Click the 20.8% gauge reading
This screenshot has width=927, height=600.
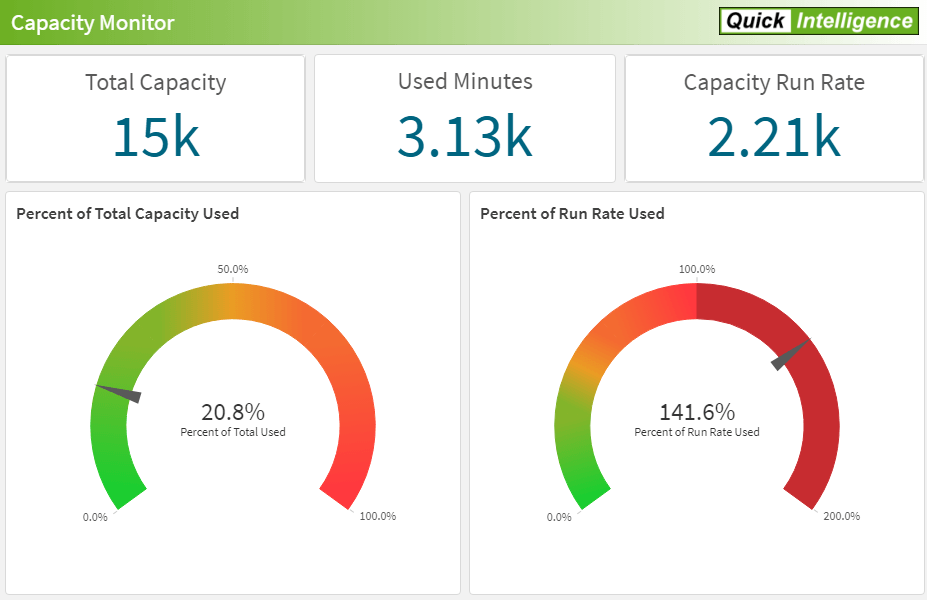pyautogui.click(x=233, y=412)
